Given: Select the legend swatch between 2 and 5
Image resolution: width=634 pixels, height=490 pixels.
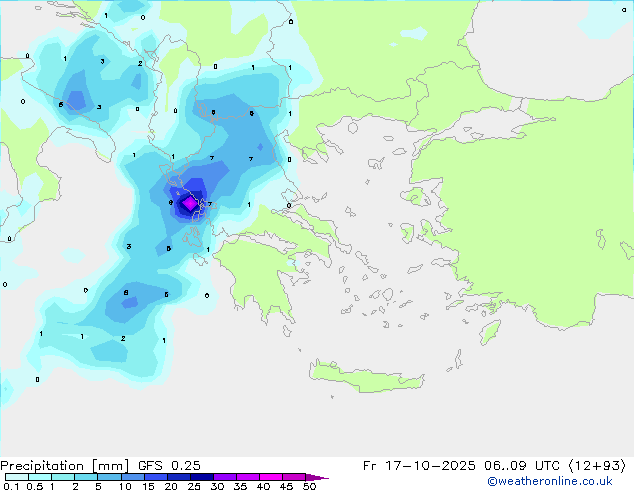Looking at the screenshot, I should tap(86, 477).
